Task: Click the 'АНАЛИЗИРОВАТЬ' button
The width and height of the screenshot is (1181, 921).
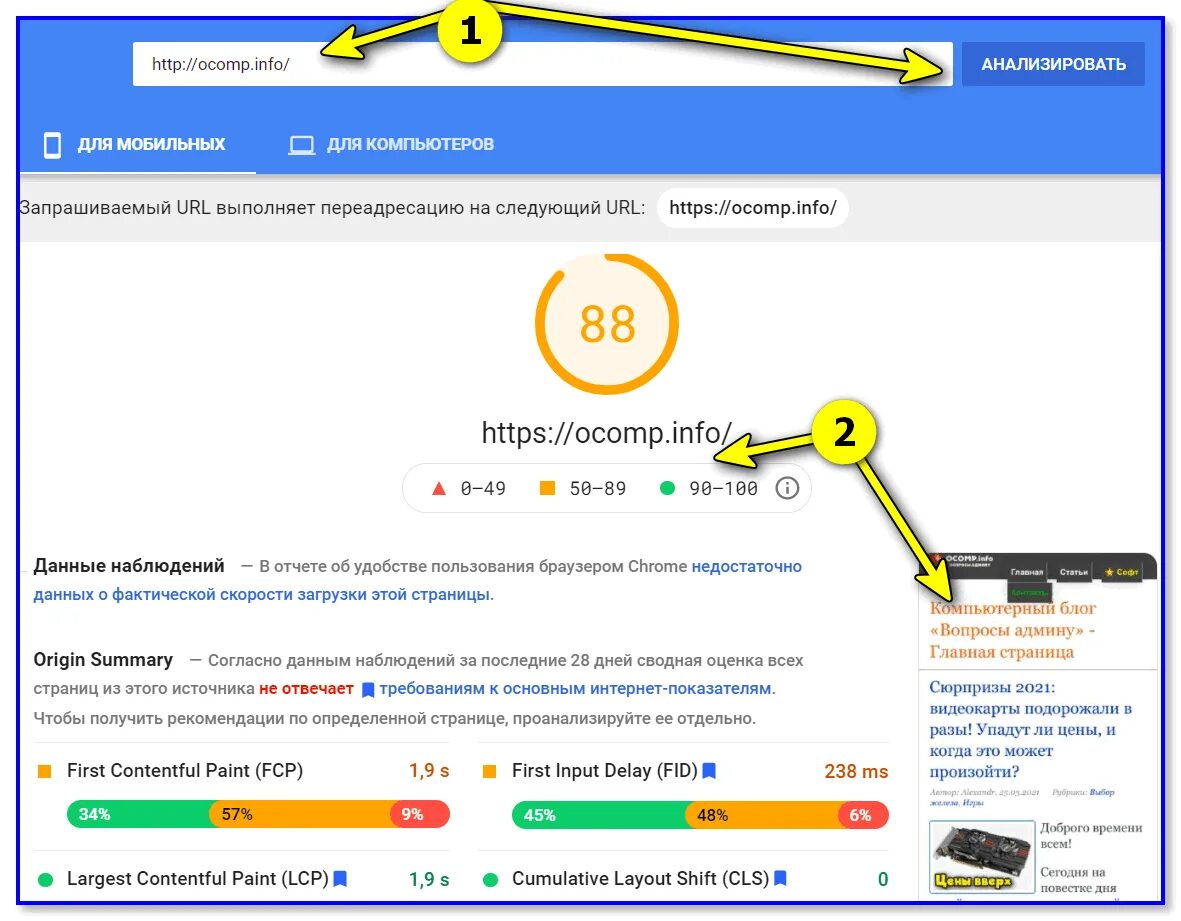Action: (1053, 64)
